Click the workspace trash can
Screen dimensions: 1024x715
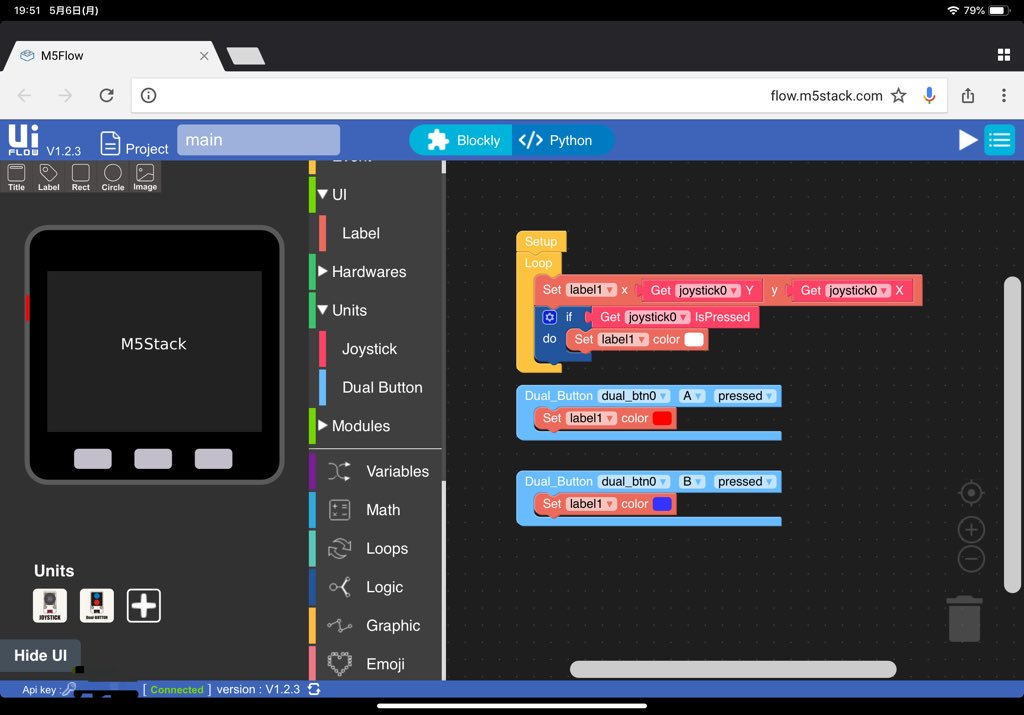tap(964, 618)
